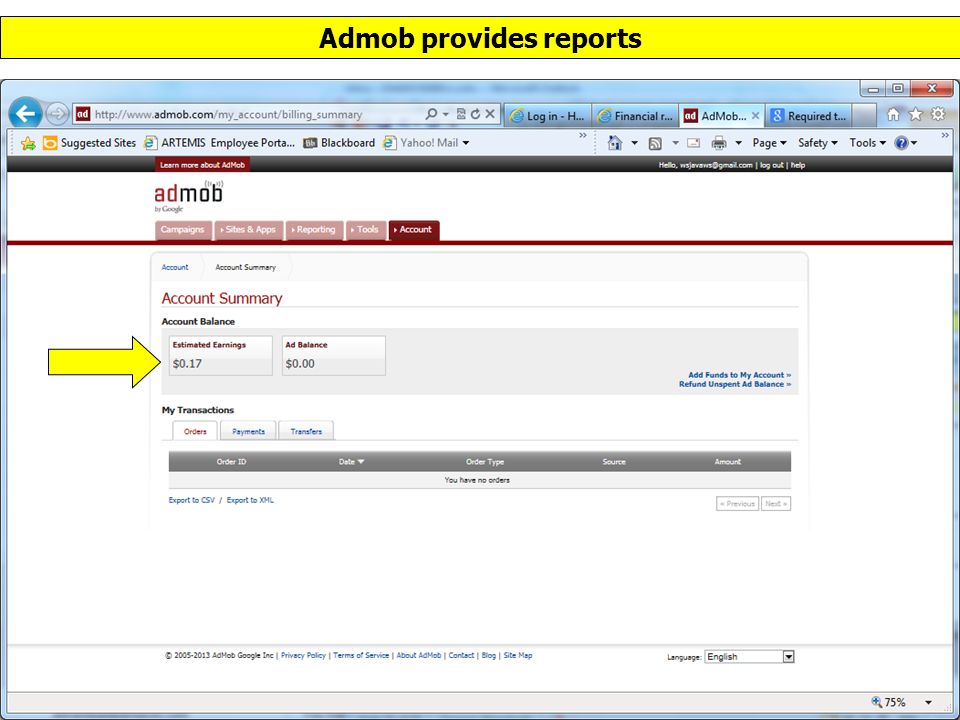The image size is (960, 720).
Task: Open the Yahoo! Mail favorite
Action: pyautogui.click(x=421, y=143)
